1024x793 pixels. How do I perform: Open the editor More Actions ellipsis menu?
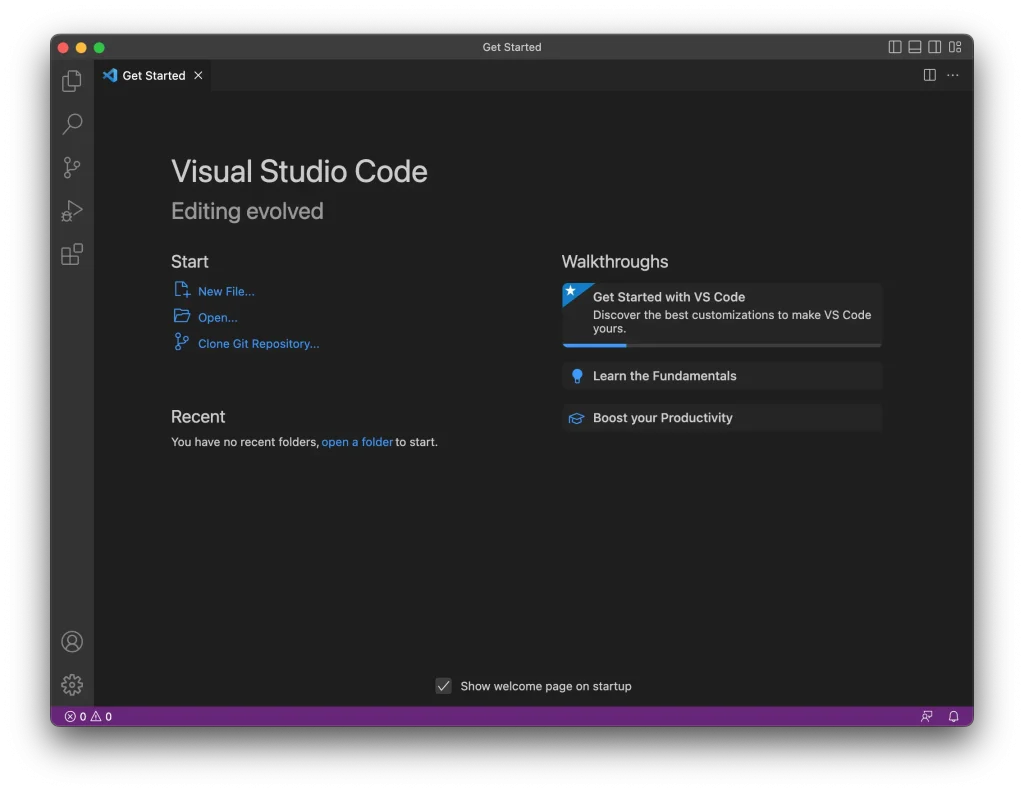click(953, 76)
